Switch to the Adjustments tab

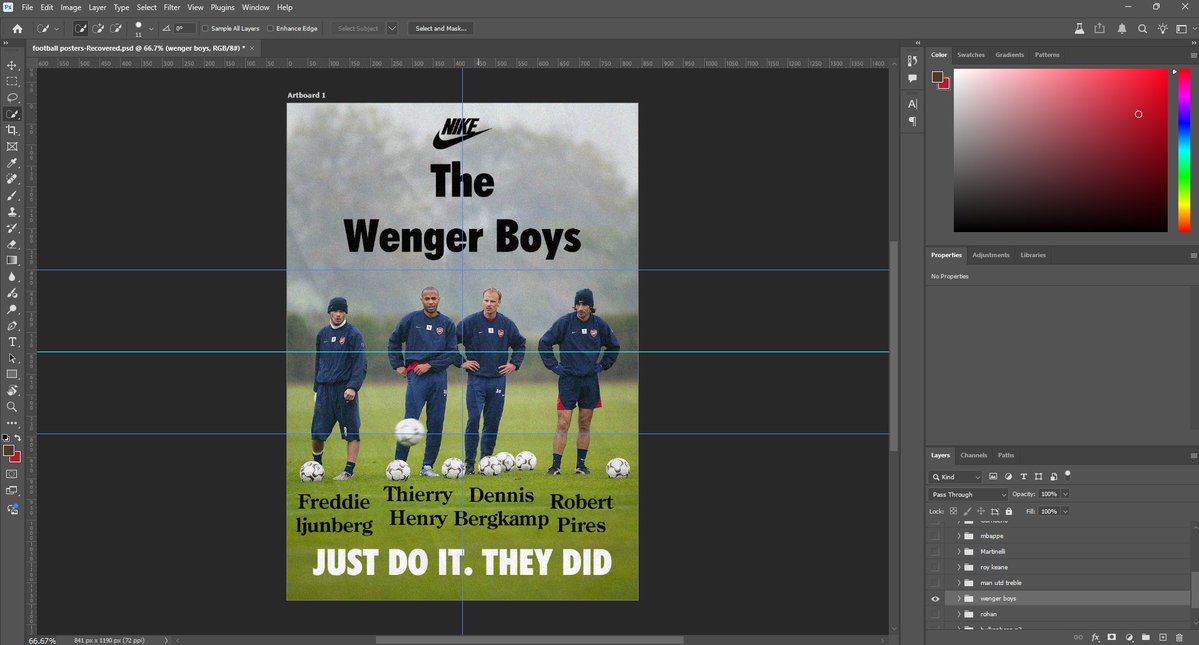[x=991, y=255]
